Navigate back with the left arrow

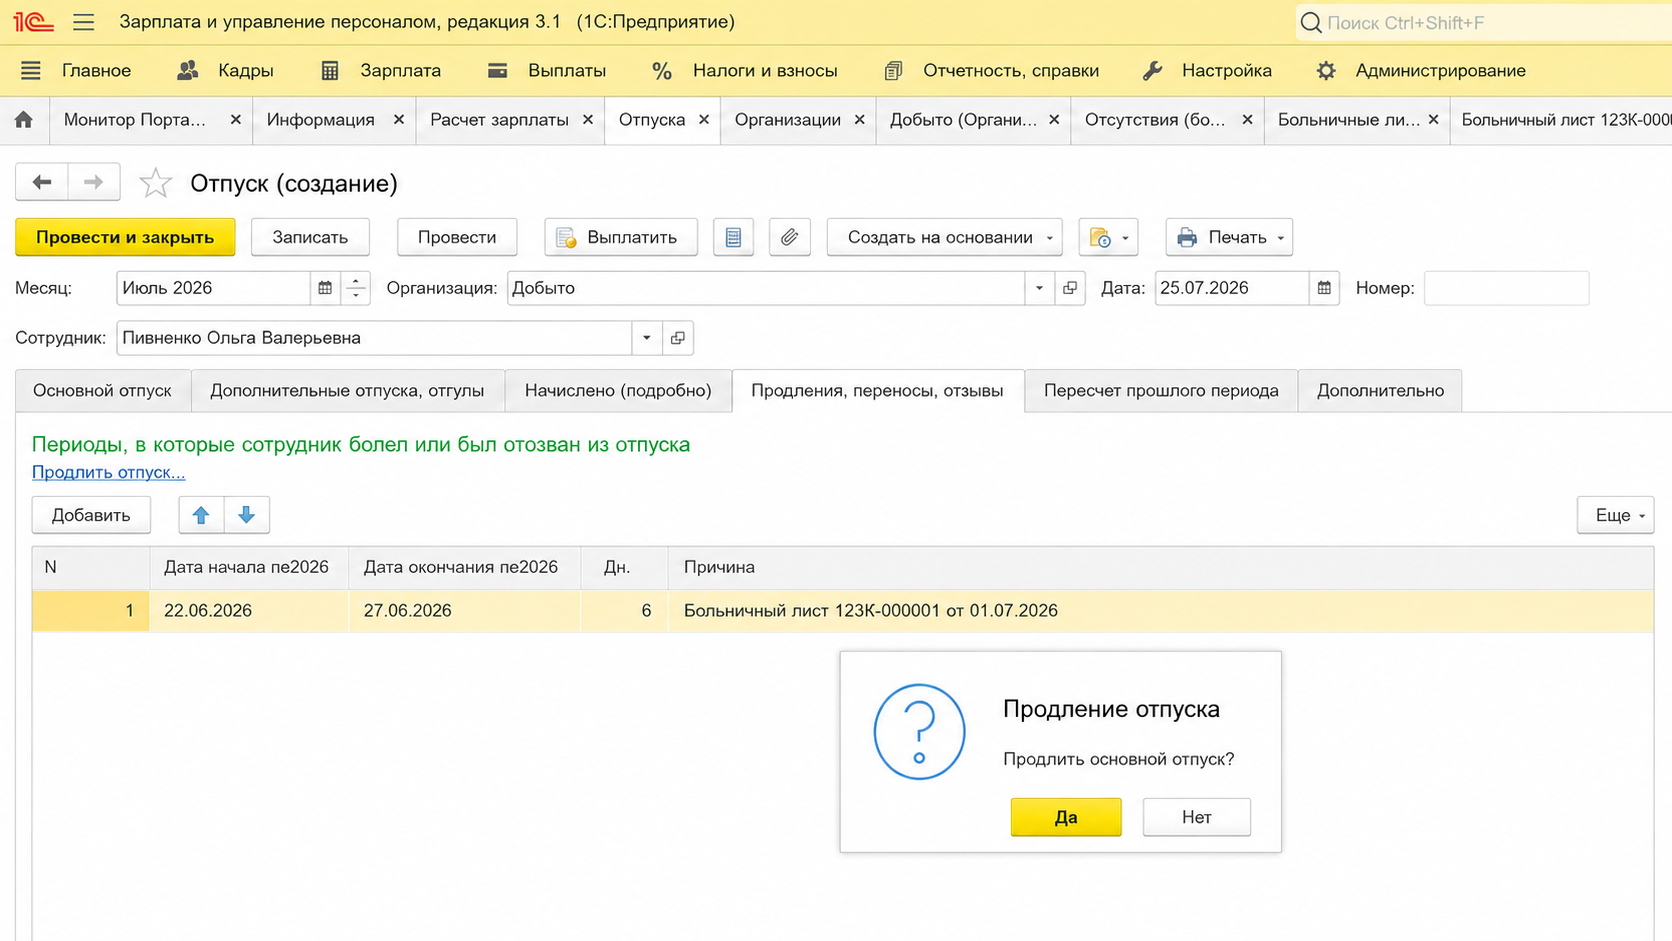click(42, 182)
